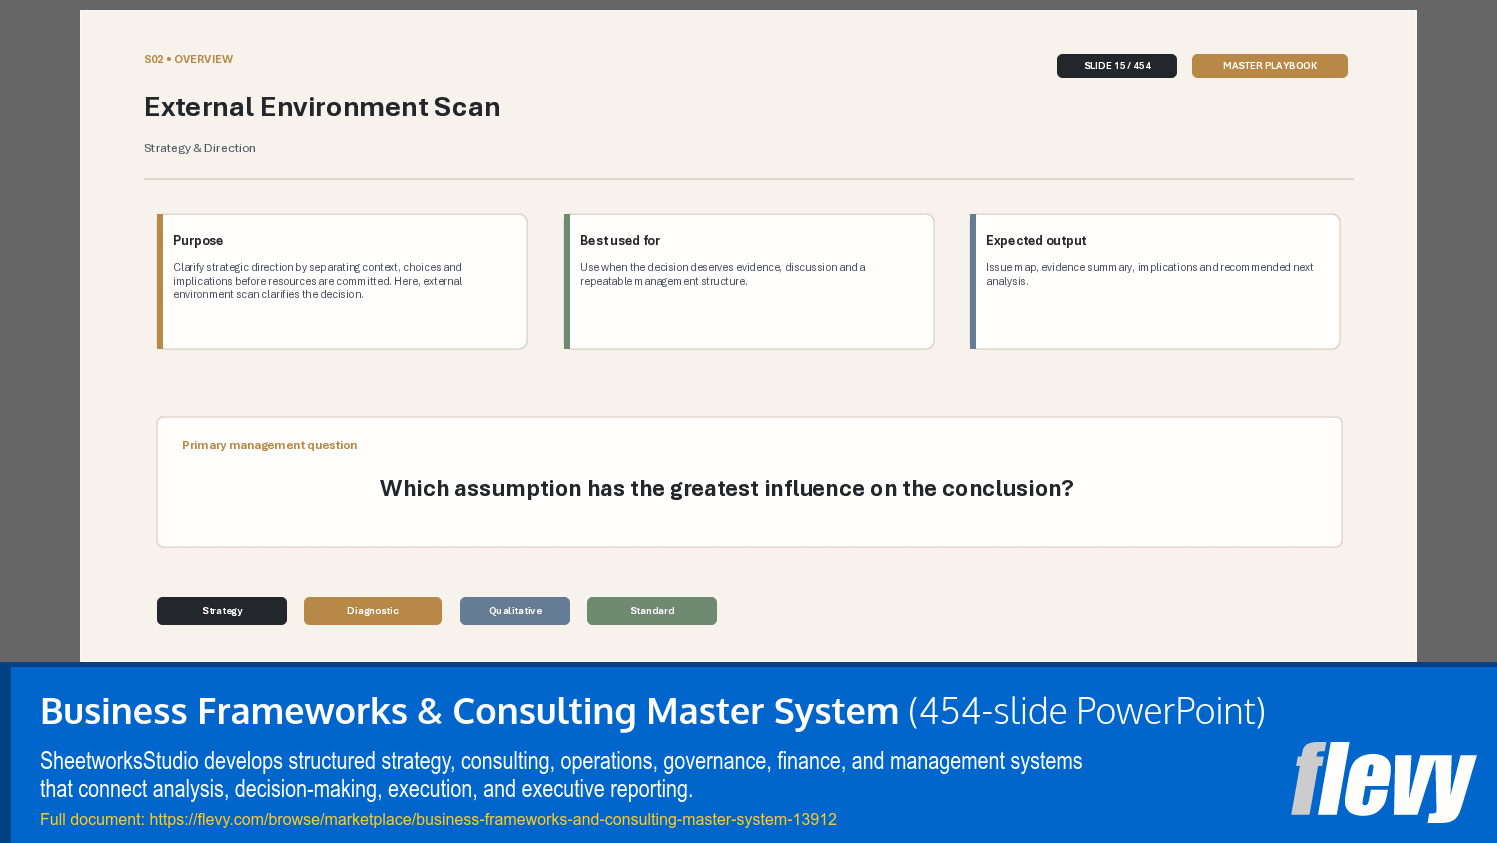Click the SLIDE 15 / 454 badge

coord(1117,66)
